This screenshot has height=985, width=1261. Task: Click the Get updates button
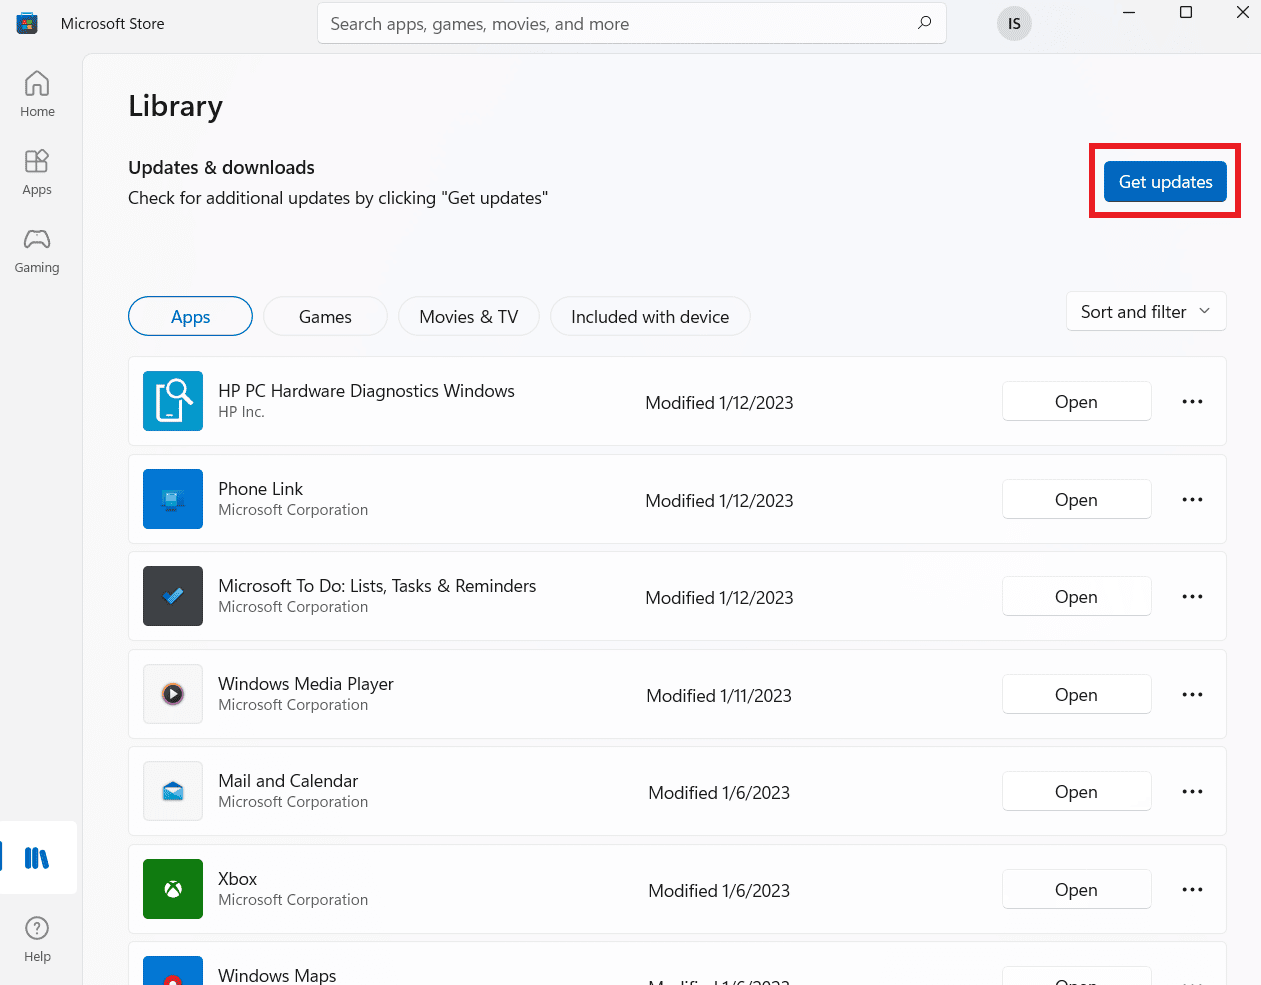[1164, 181]
